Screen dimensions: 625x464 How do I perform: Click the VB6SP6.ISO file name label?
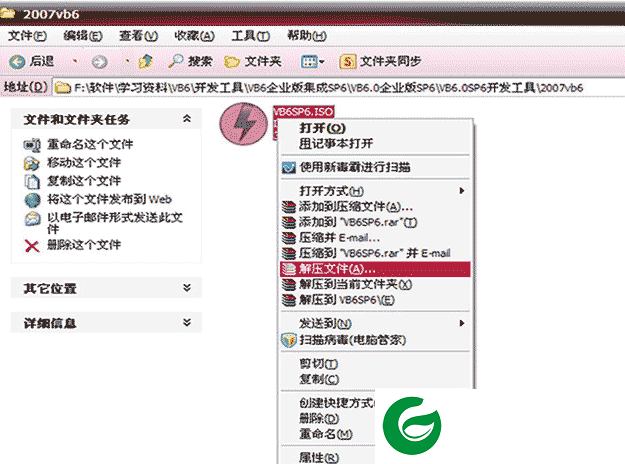coord(303,112)
